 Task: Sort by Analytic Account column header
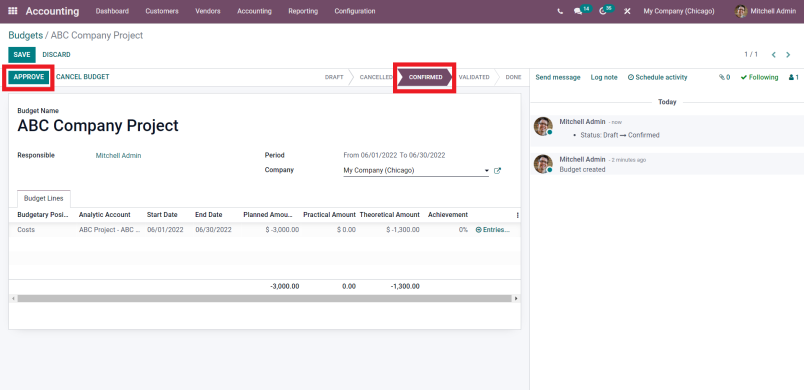click(105, 215)
